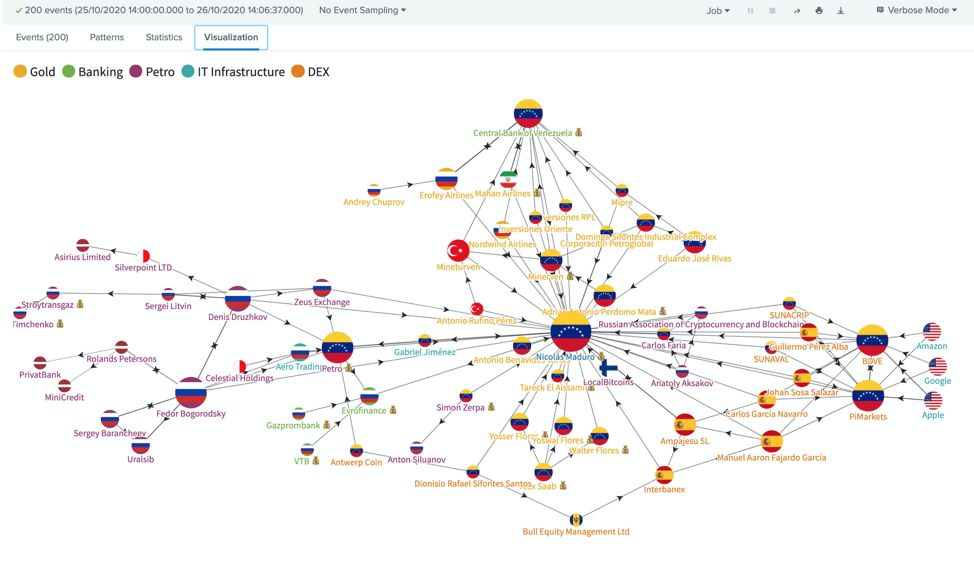Switch to the Statistics tab
Screen dimensions: 974x575
(x=164, y=37)
